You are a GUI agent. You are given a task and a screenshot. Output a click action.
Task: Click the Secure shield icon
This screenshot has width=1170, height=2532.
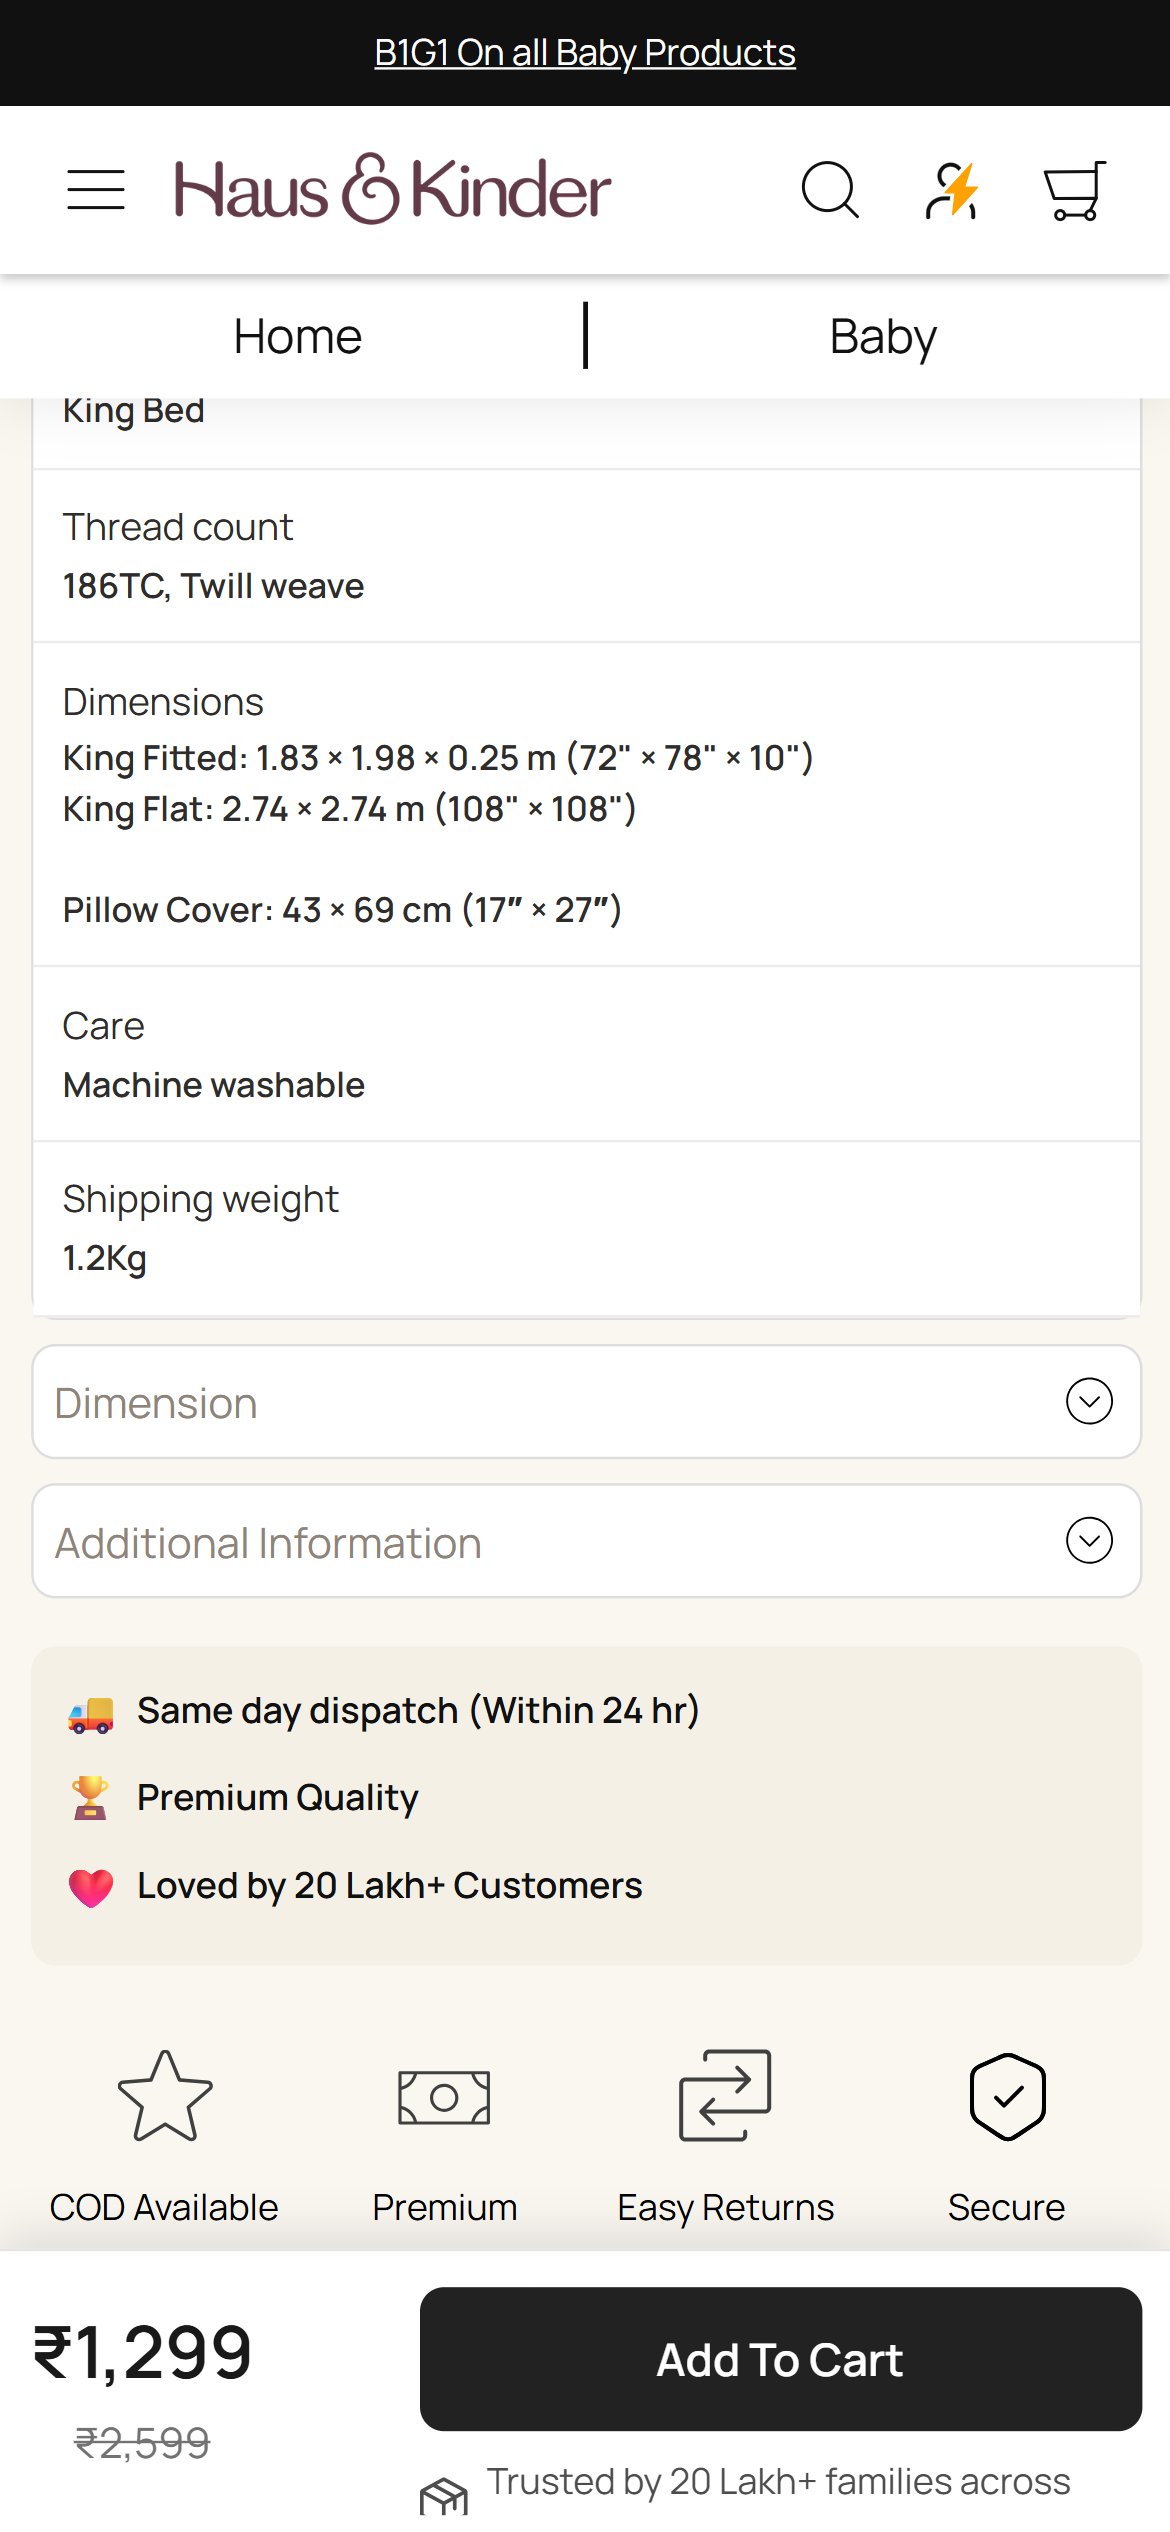pyautogui.click(x=1007, y=2096)
